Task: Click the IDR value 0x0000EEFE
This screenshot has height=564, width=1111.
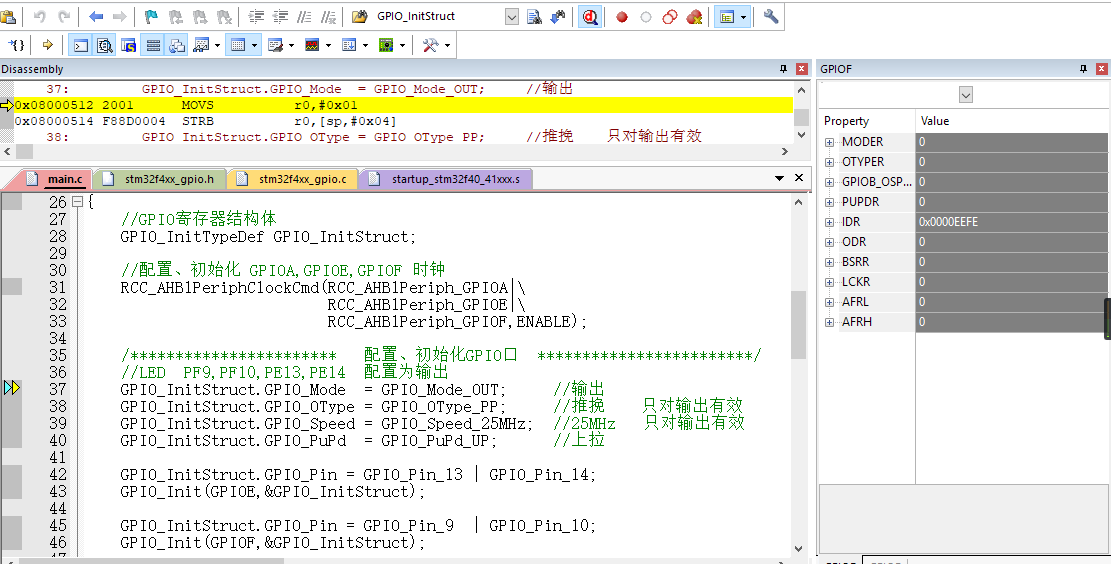Action: click(948, 222)
